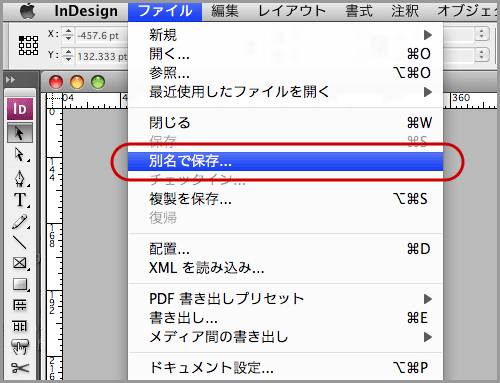Choose XML を読み込み... menu item
The image size is (500, 383).
tap(286, 268)
